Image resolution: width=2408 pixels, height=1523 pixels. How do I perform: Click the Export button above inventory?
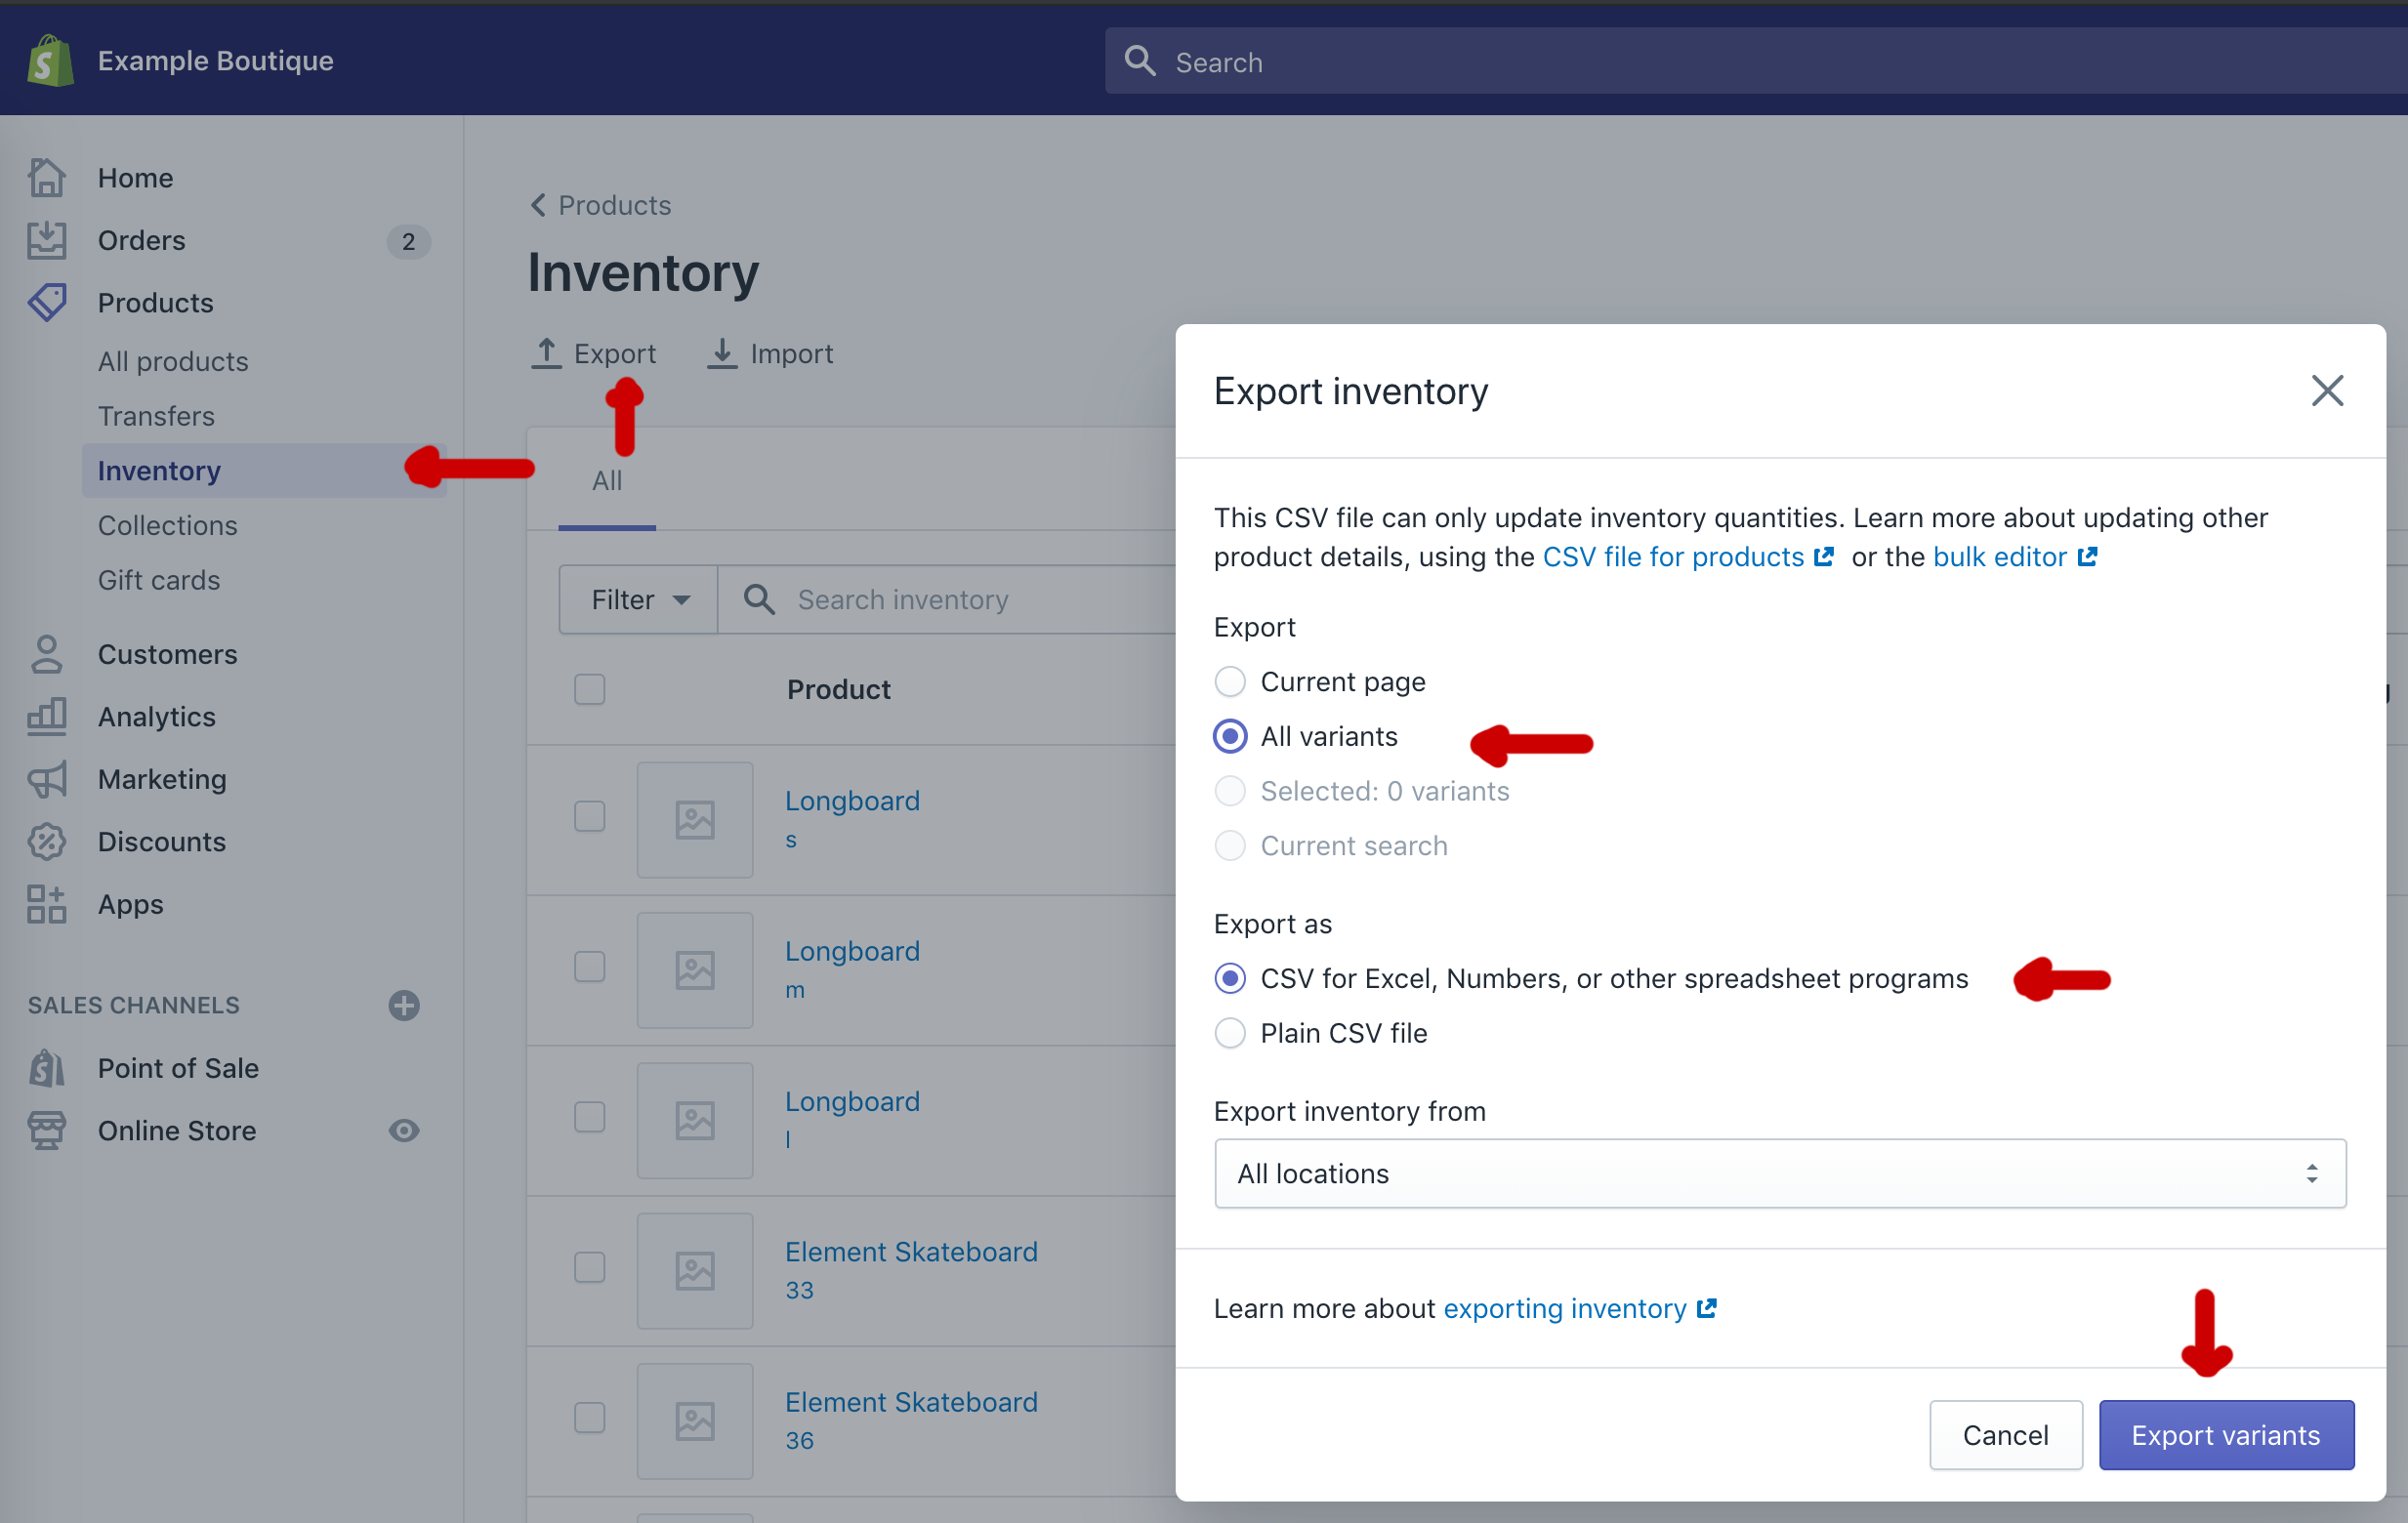tap(594, 353)
